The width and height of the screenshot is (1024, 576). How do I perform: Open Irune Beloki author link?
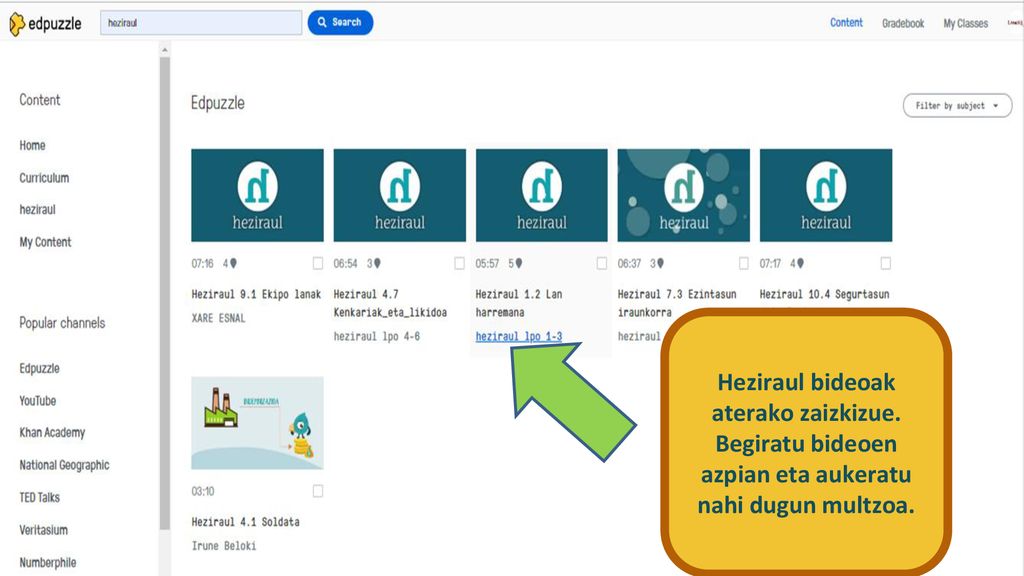(223, 546)
